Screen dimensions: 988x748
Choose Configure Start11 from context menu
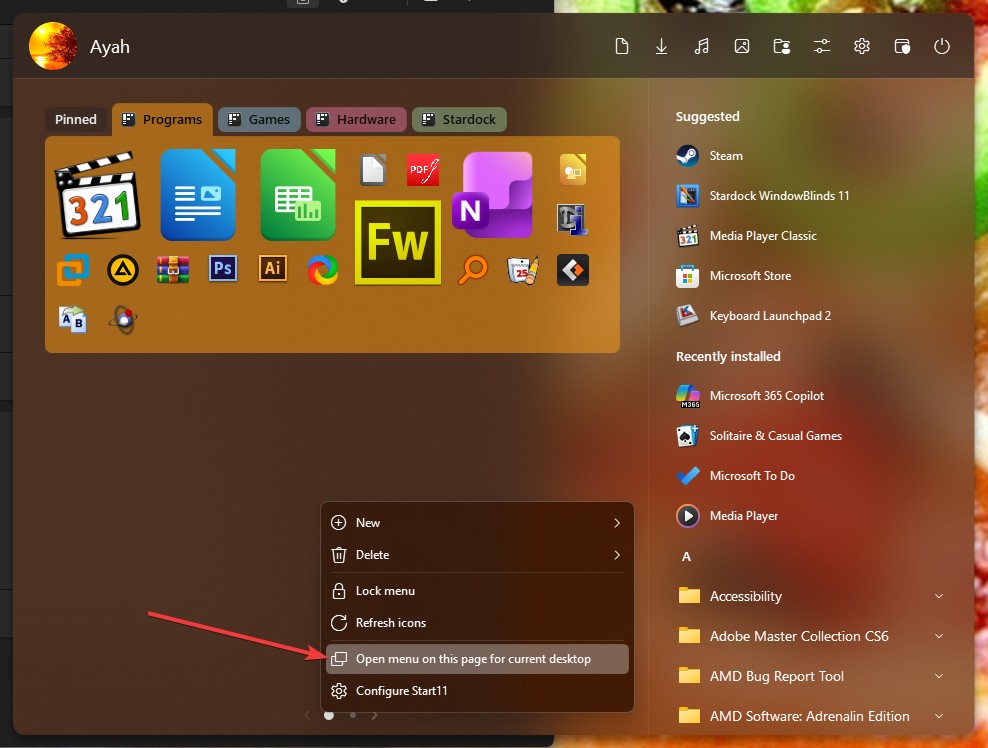402,691
